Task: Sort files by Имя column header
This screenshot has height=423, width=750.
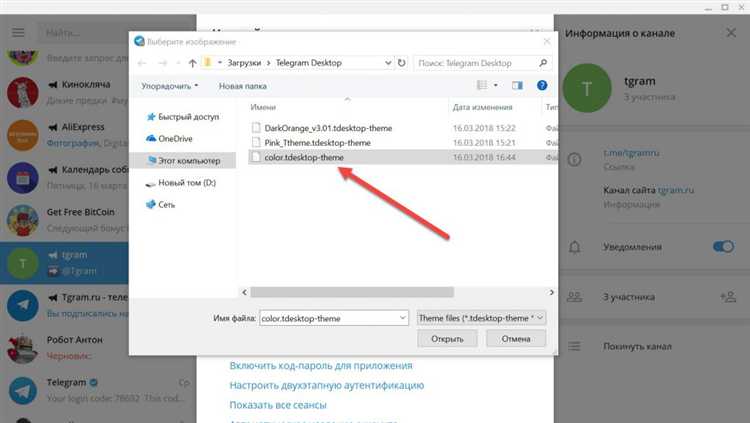Action: [x=263, y=107]
